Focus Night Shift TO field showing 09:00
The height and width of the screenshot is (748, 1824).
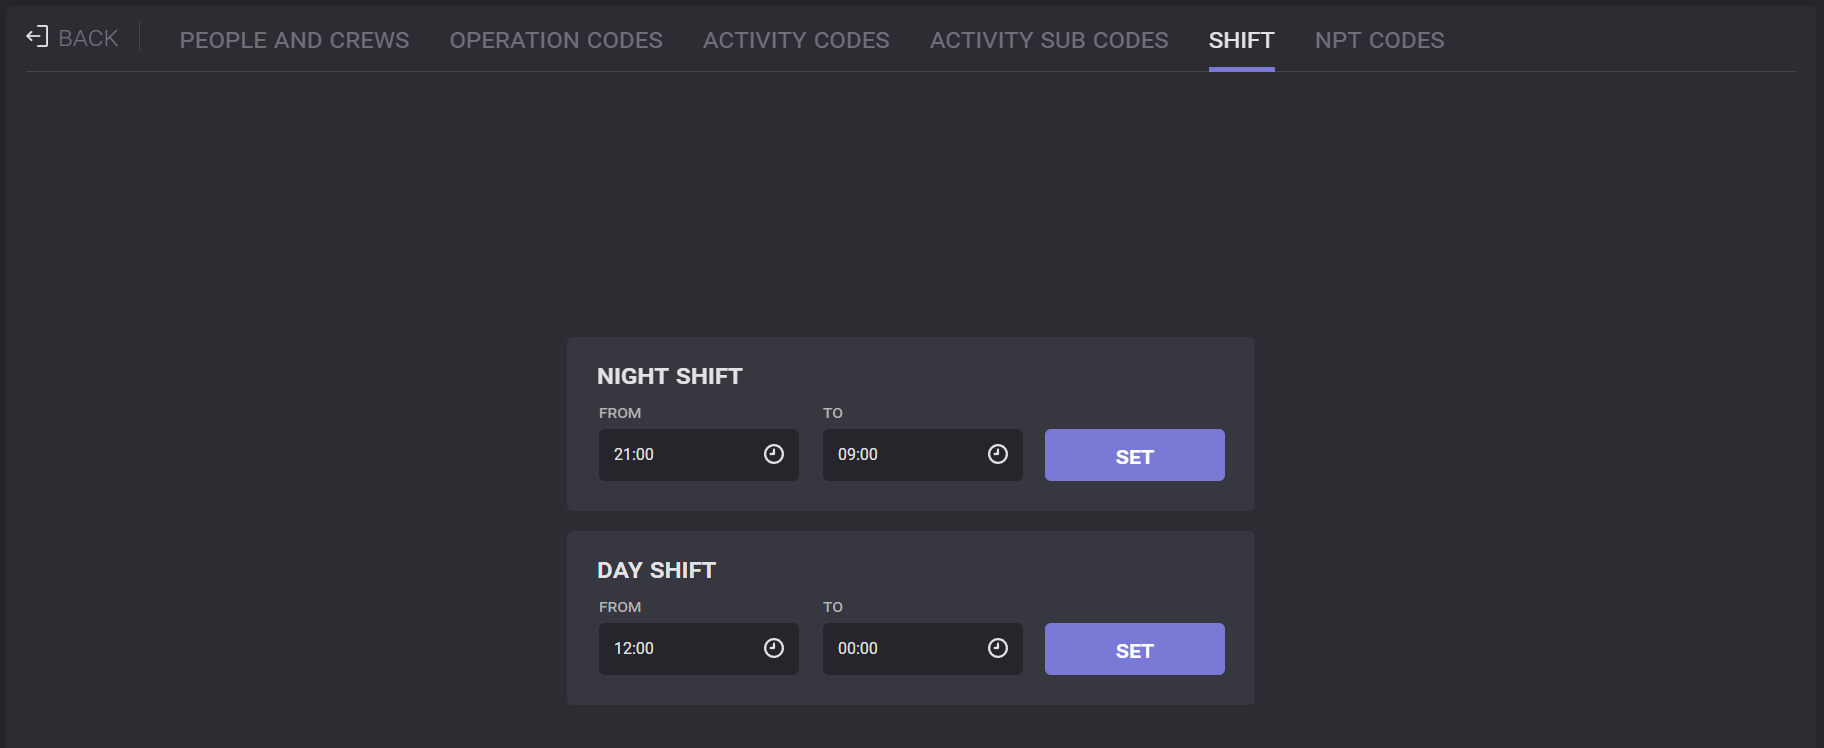pos(899,455)
